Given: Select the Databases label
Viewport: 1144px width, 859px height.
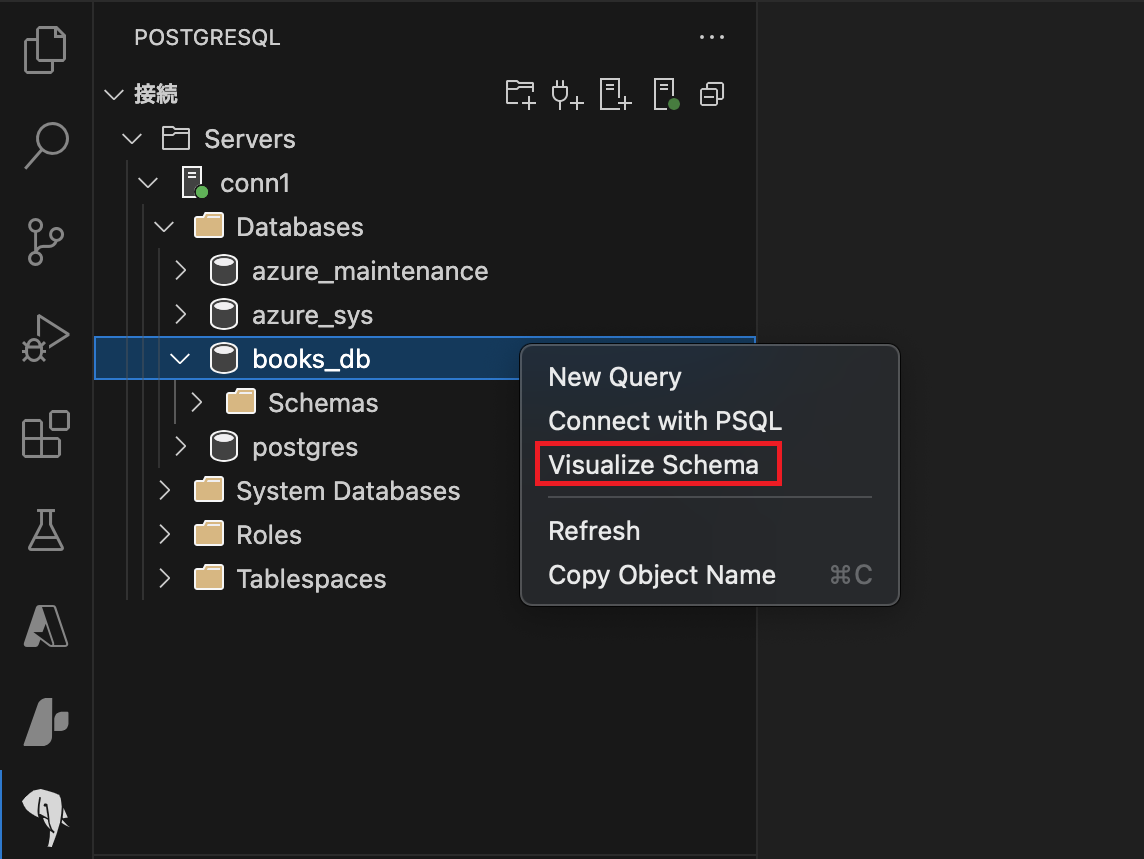Looking at the screenshot, I should point(300,227).
